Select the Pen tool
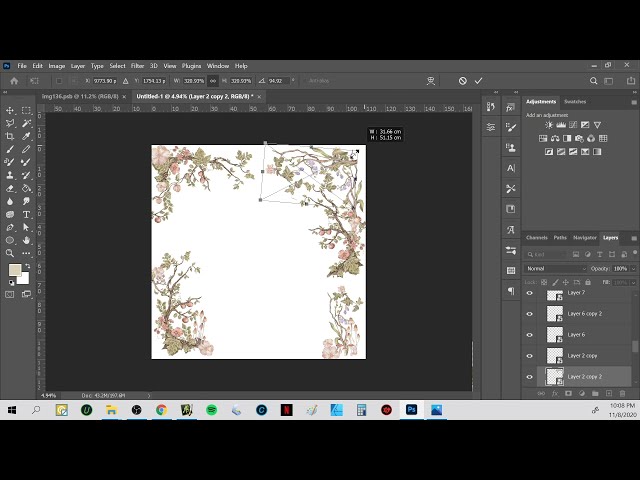Image resolution: width=640 pixels, height=480 pixels. [x=10, y=227]
